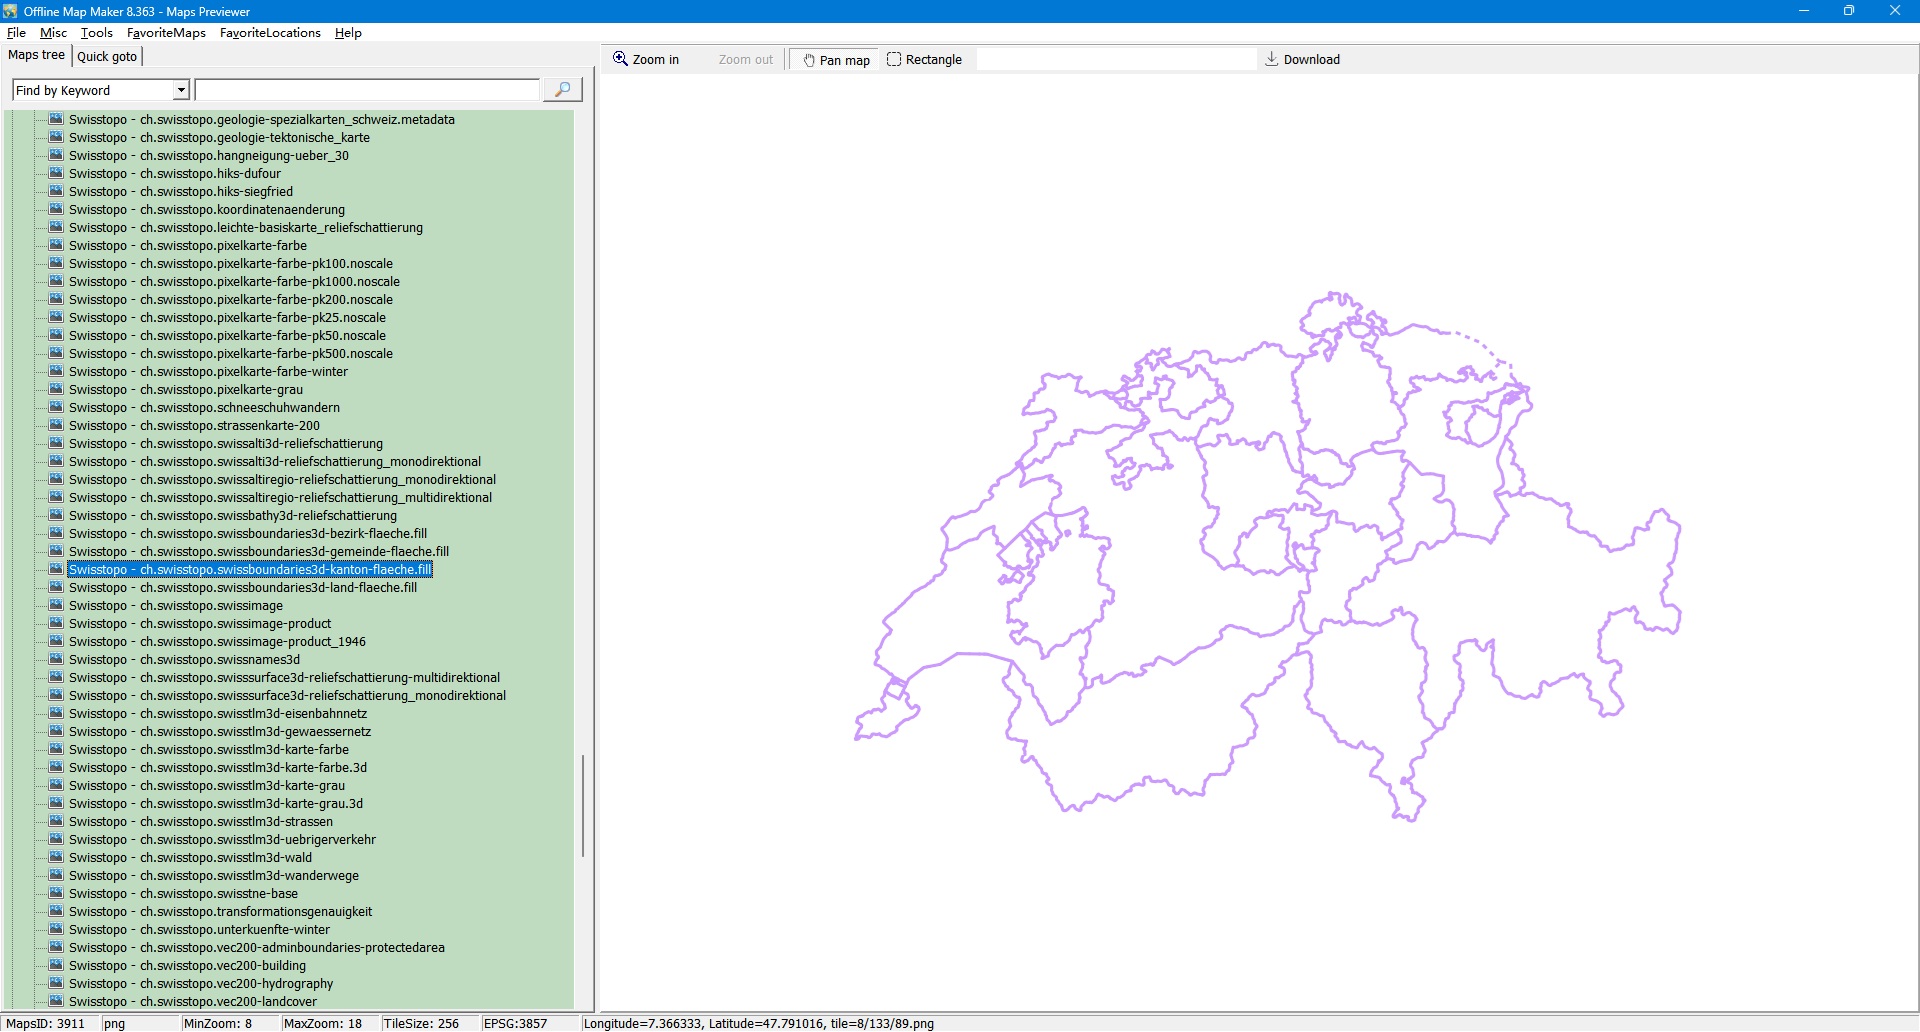Open the Tools menu
1920x1032 pixels.
pyautogui.click(x=96, y=33)
